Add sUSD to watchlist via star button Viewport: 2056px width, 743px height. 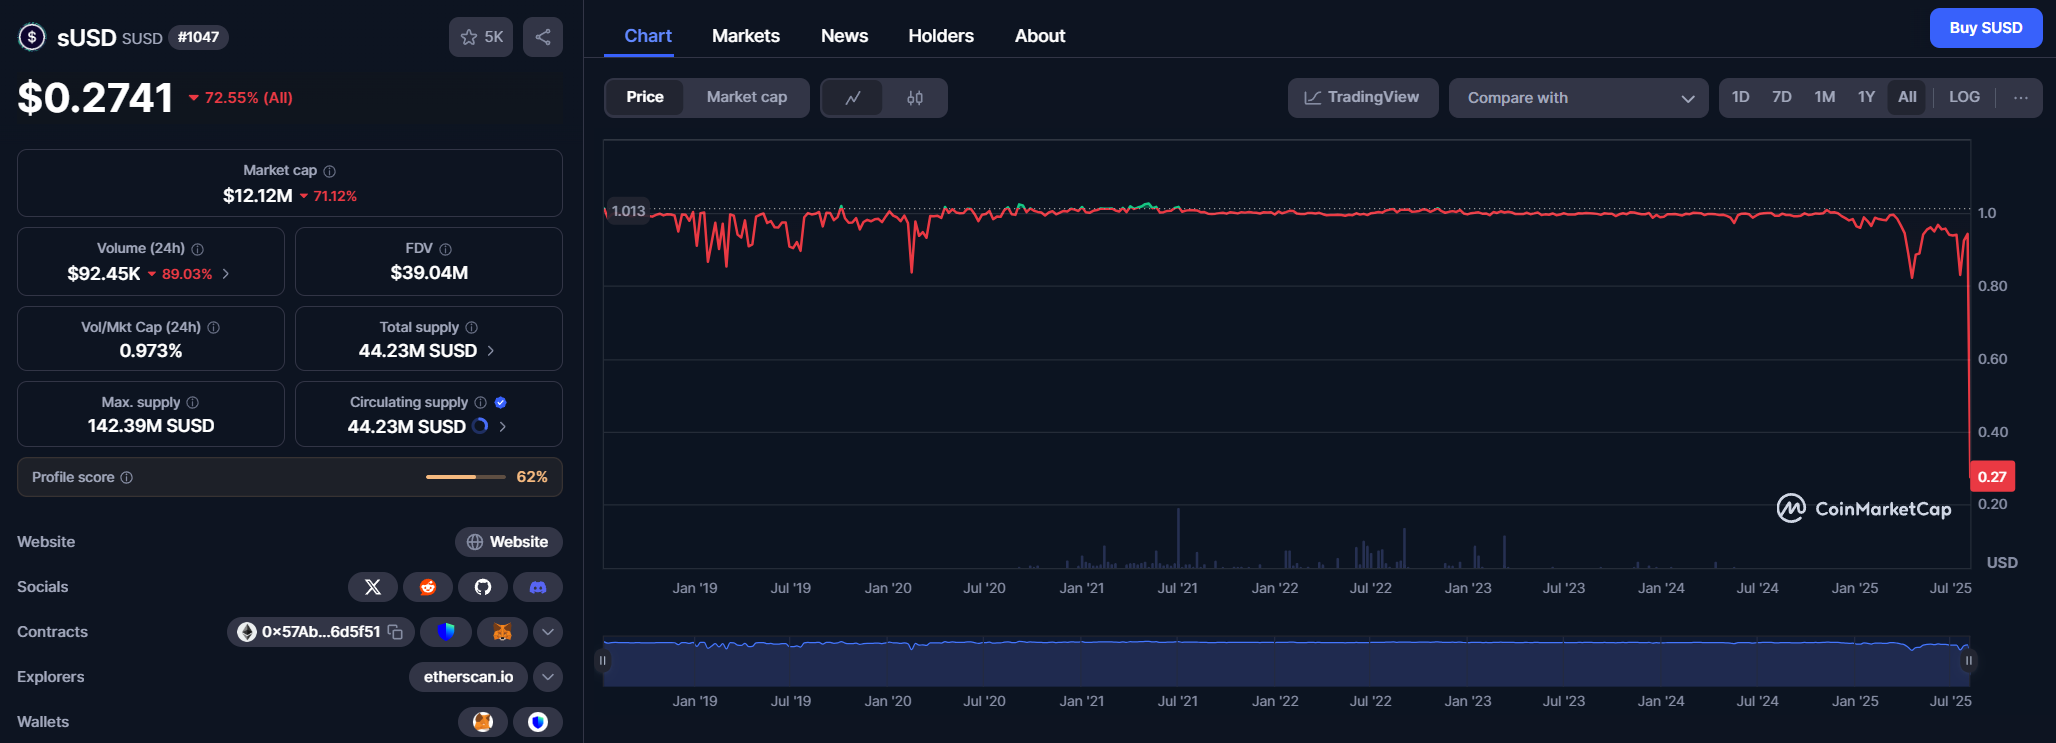point(480,37)
